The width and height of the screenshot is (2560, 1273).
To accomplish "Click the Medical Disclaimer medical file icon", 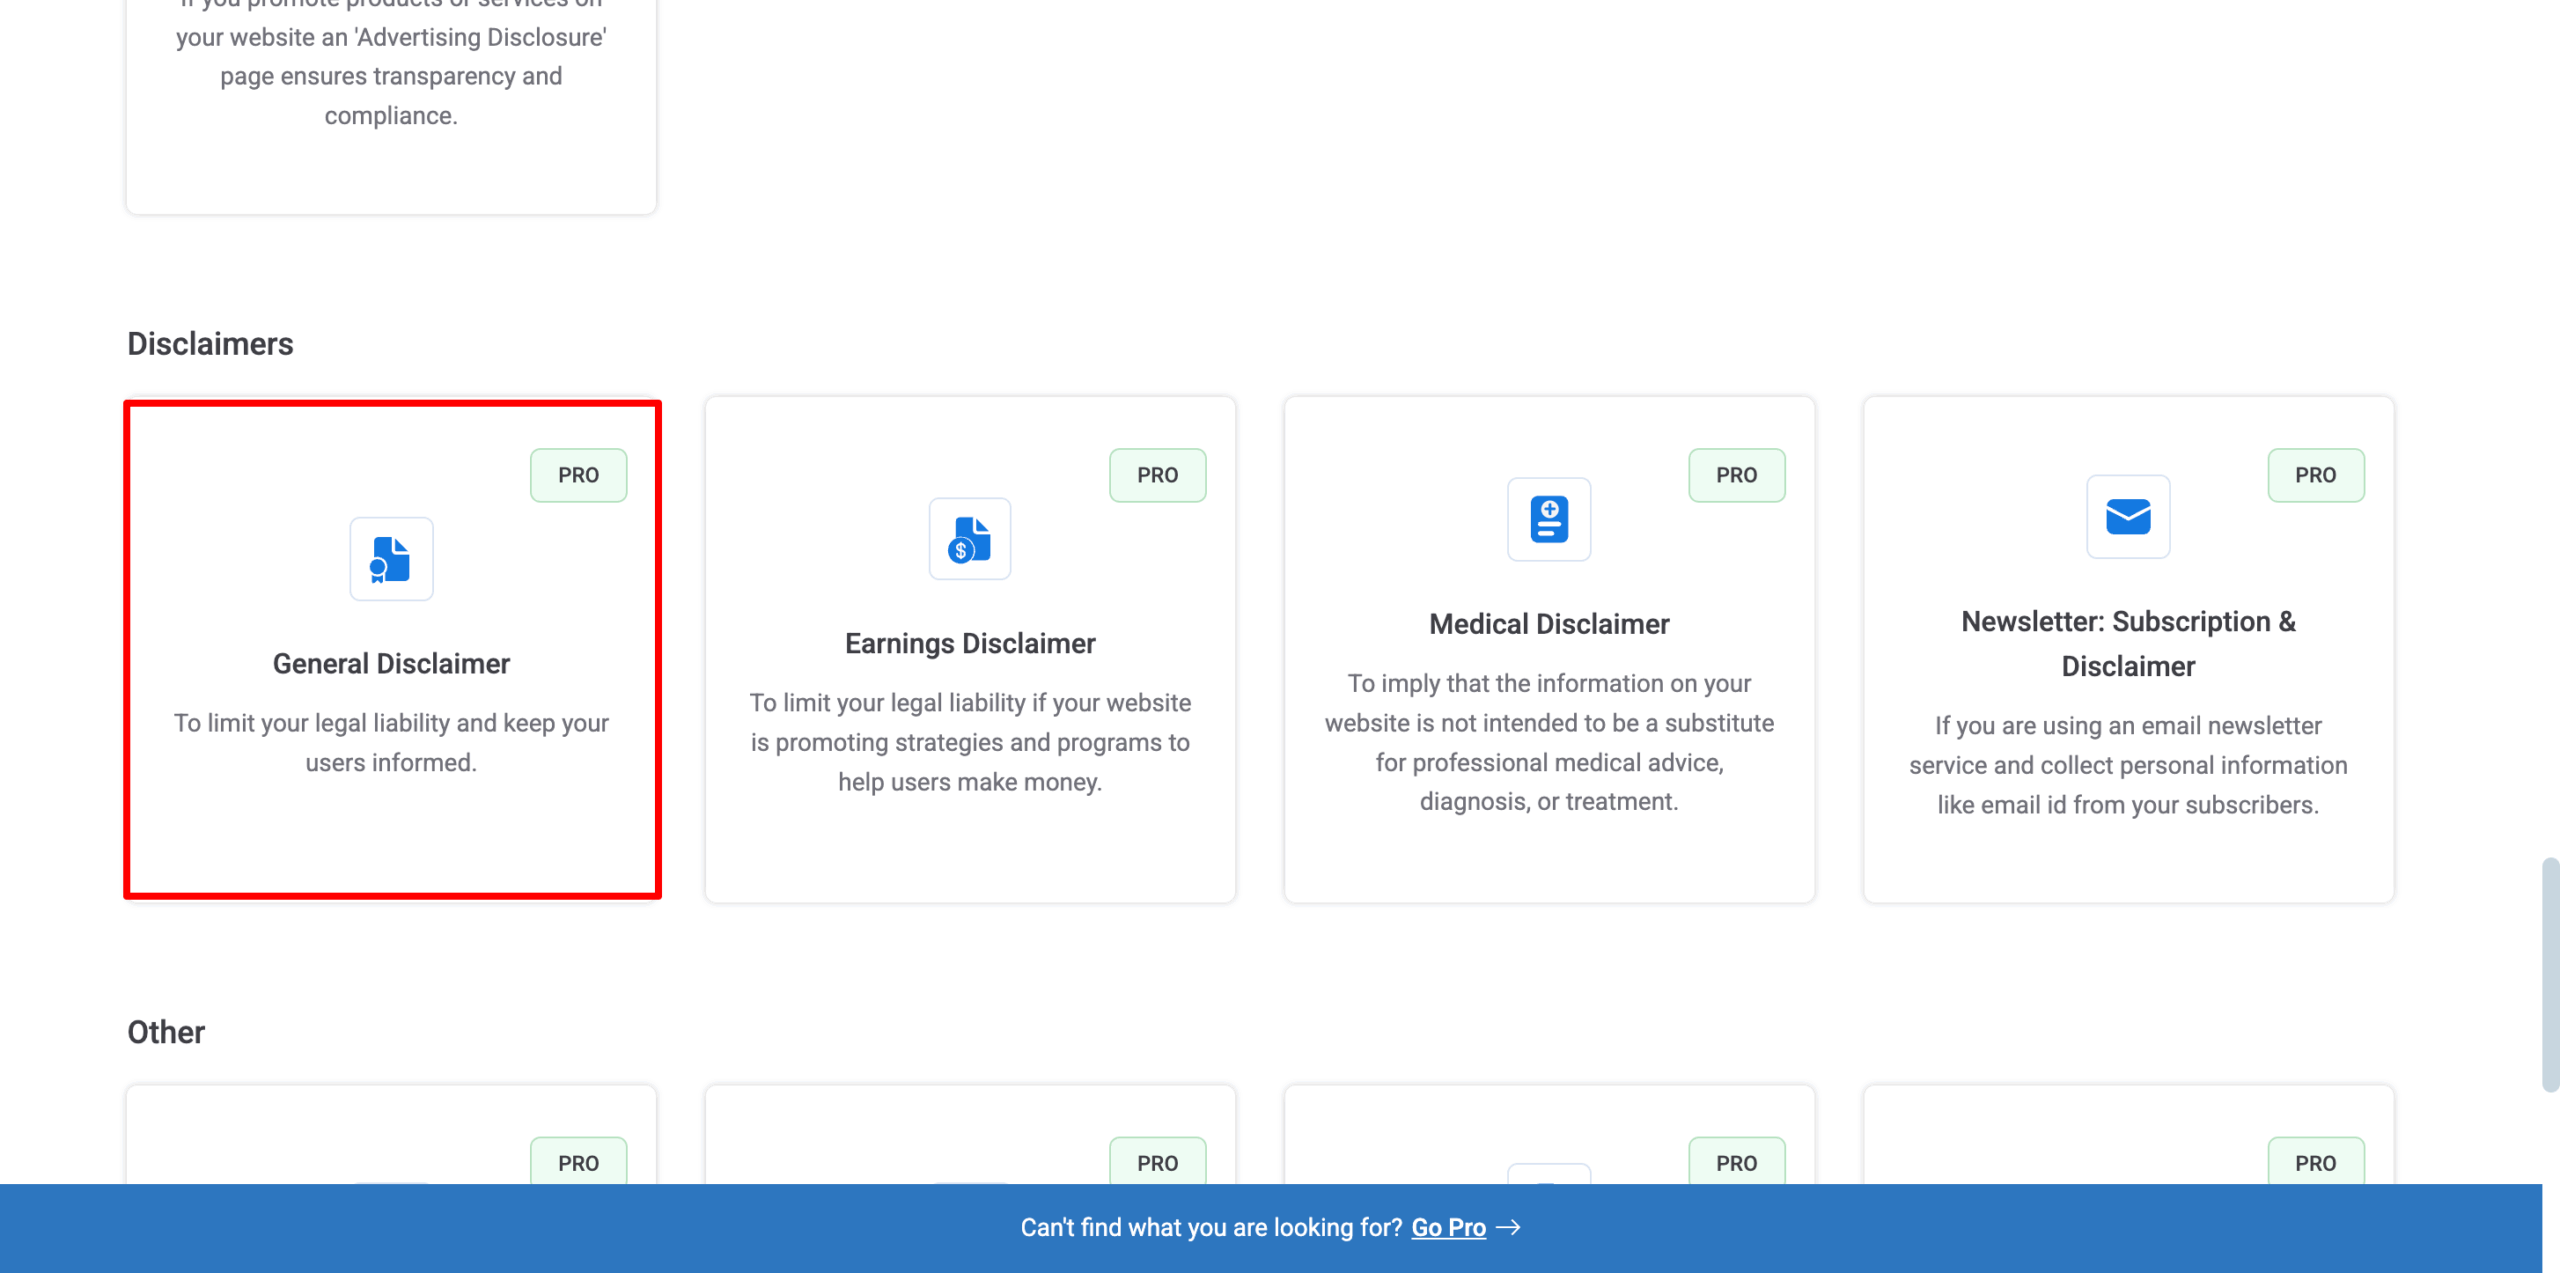I will [1548, 519].
